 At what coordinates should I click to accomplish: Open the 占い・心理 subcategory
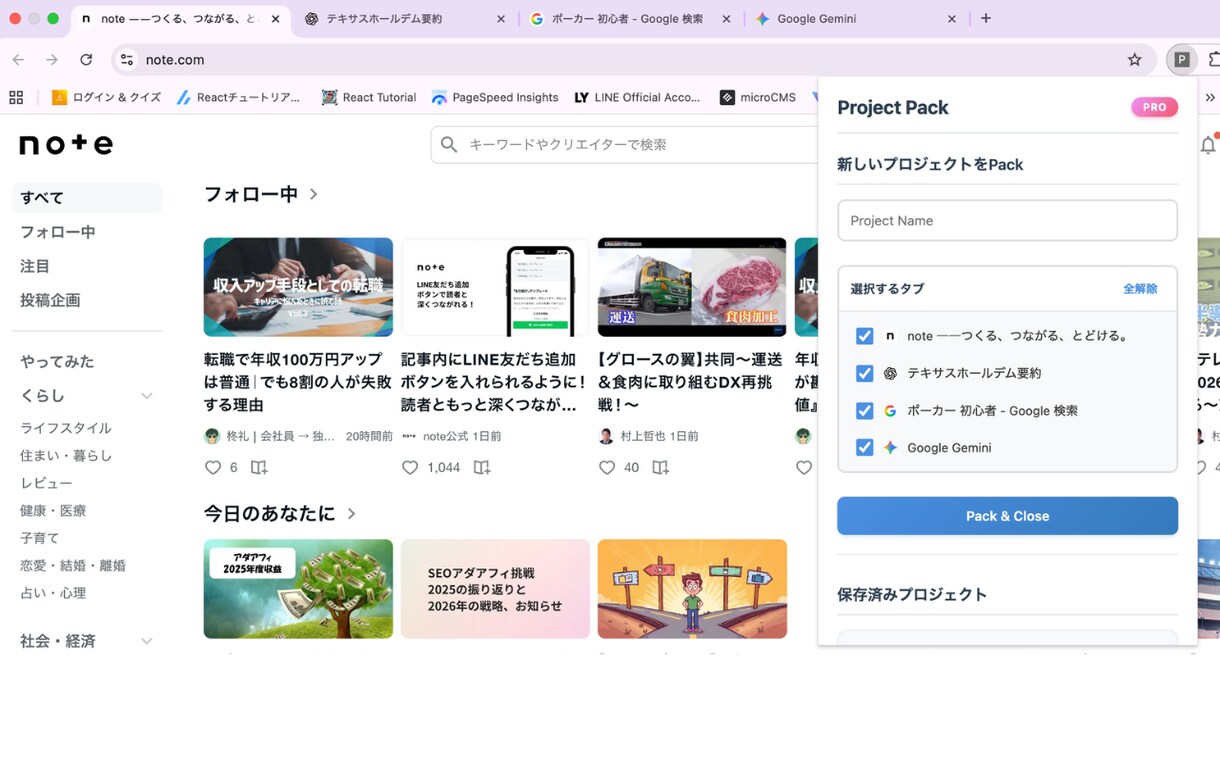[53, 593]
